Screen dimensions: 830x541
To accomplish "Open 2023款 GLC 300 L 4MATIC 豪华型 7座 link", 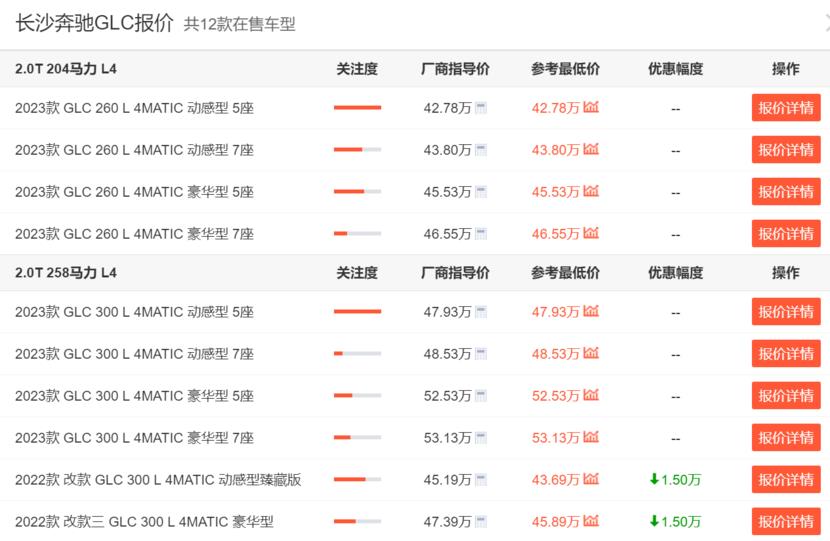I will (x=134, y=438).
